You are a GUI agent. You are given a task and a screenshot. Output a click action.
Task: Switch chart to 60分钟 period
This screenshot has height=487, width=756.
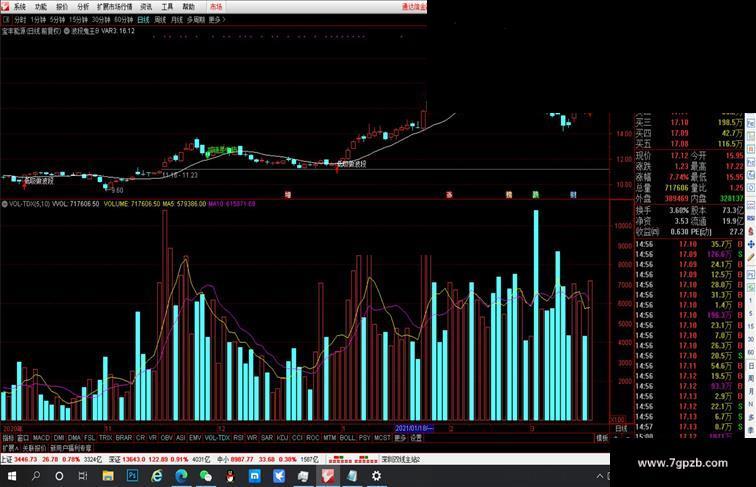pyautogui.click(x=123, y=20)
